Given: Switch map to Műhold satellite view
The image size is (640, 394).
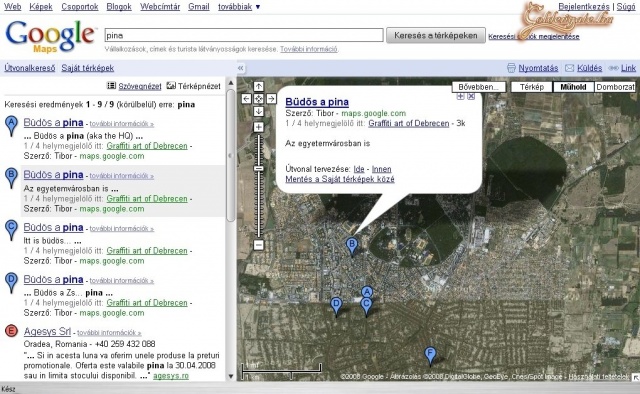Looking at the screenshot, I should pos(573,87).
